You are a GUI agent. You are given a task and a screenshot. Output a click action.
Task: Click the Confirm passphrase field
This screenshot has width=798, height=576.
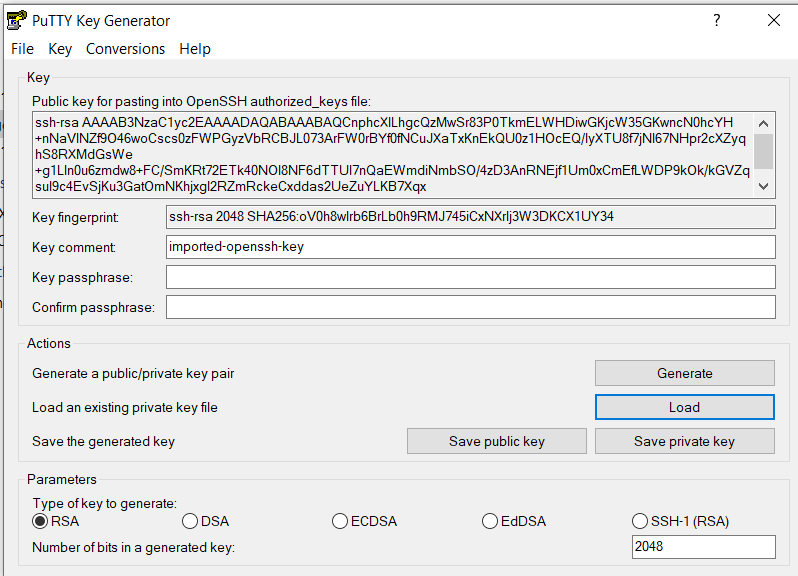[x=471, y=307]
